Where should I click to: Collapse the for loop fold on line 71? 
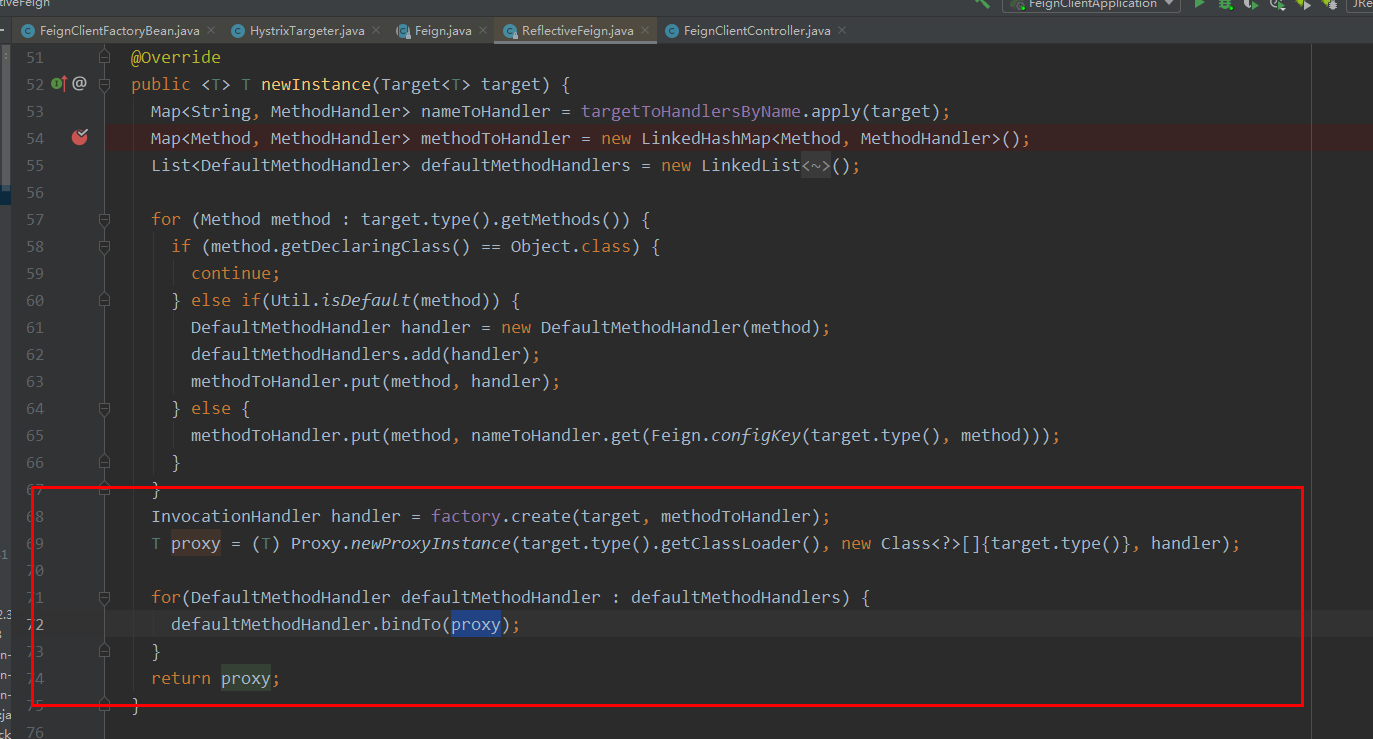click(104, 597)
